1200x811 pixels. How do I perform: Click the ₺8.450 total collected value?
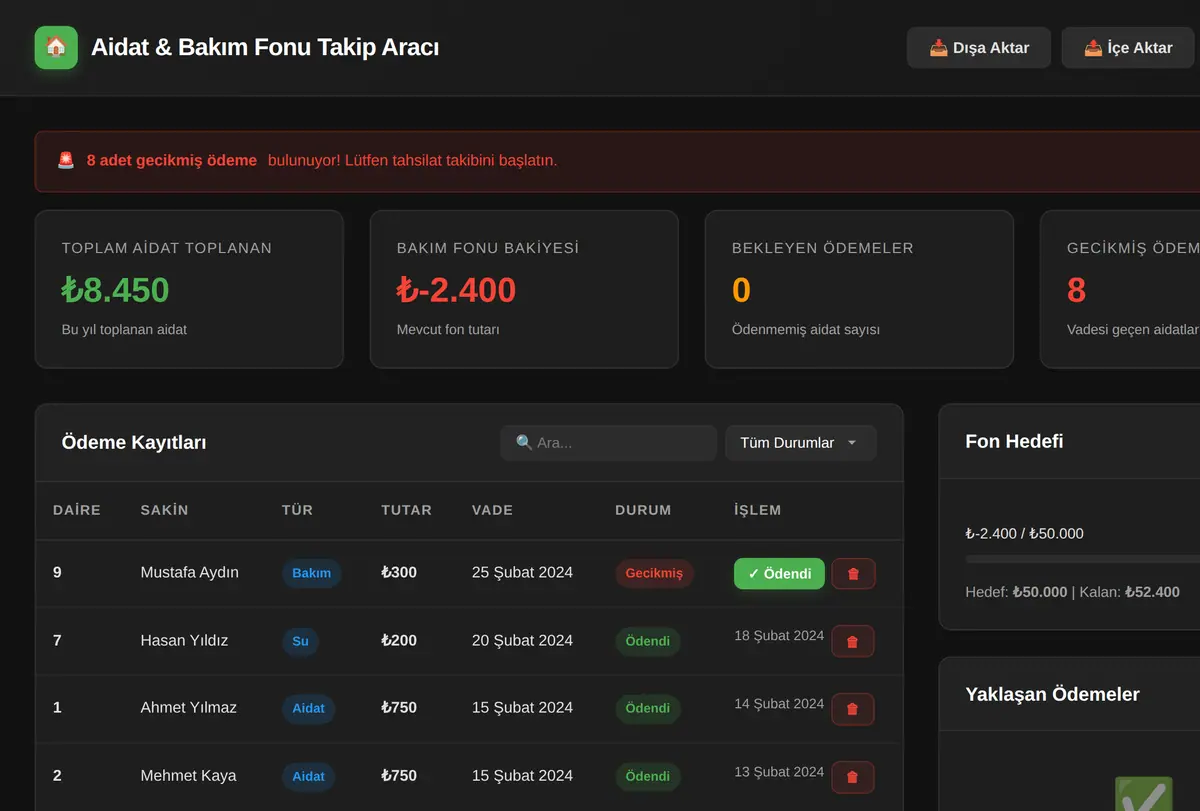(x=115, y=290)
